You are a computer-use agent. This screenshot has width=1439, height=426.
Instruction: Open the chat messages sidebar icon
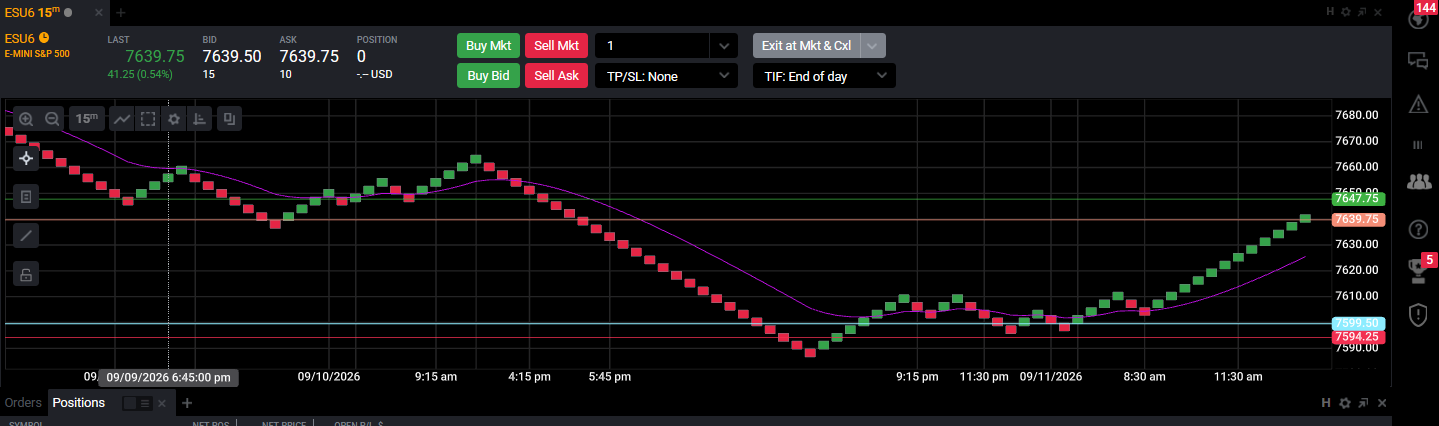[x=1417, y=60]
